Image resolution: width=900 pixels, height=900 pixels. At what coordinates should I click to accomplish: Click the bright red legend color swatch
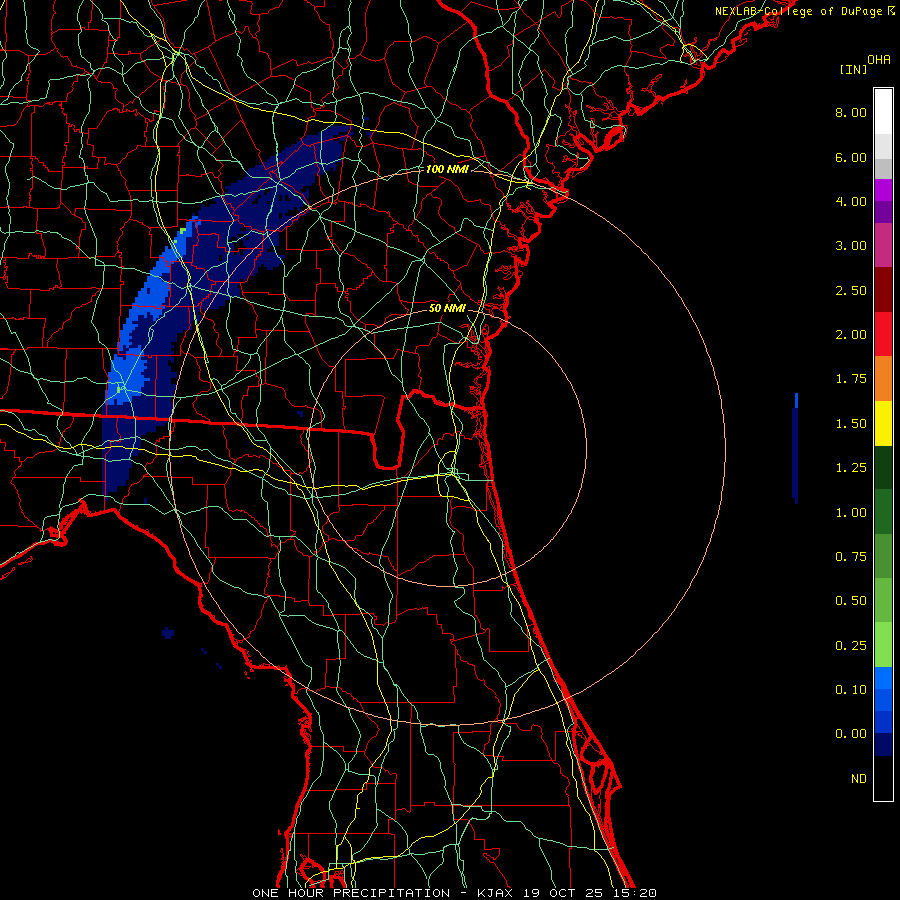(x=883, y=335)
